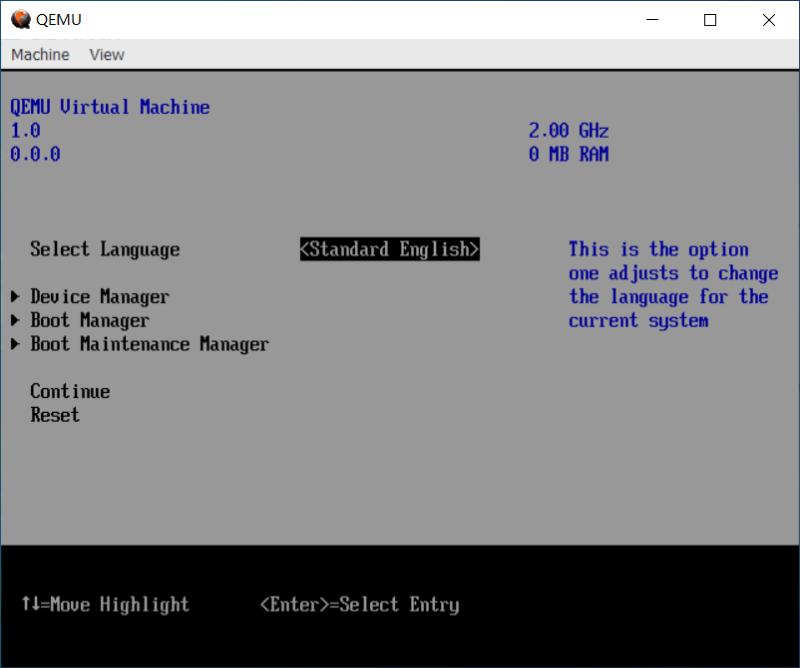Select Continue to boot the system
The image size is (800, 668).
click(x=68, y=391)
